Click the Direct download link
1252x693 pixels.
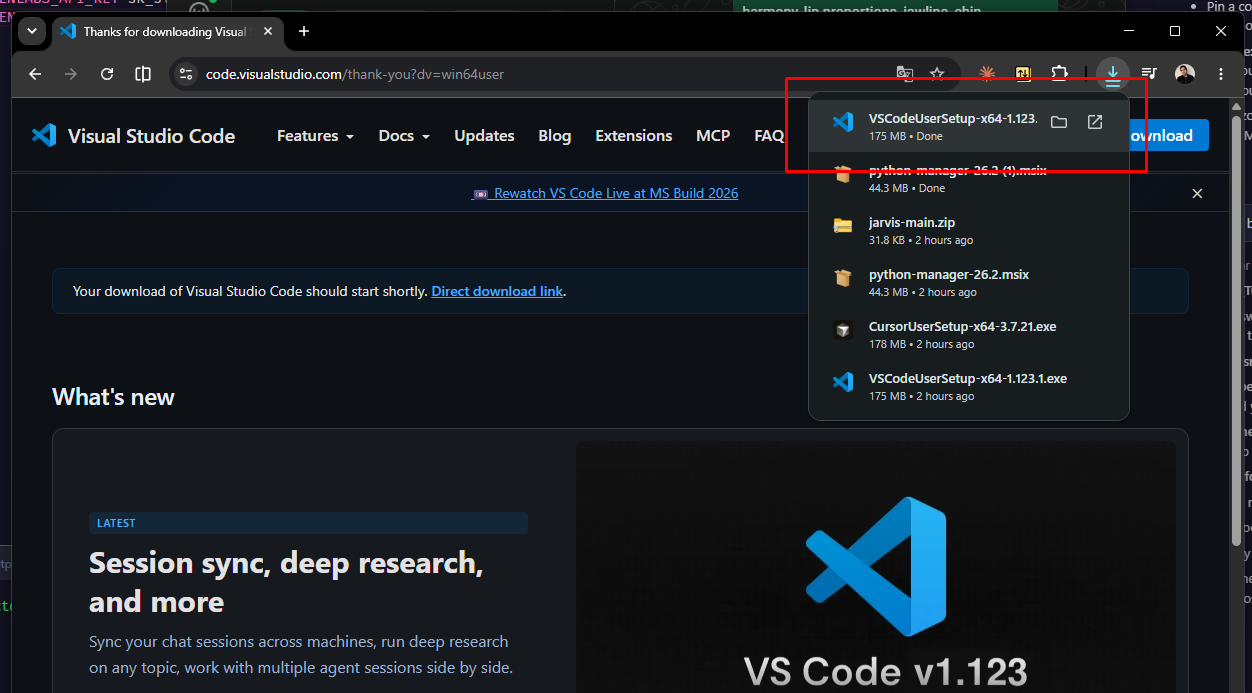(x=497, y=291)
